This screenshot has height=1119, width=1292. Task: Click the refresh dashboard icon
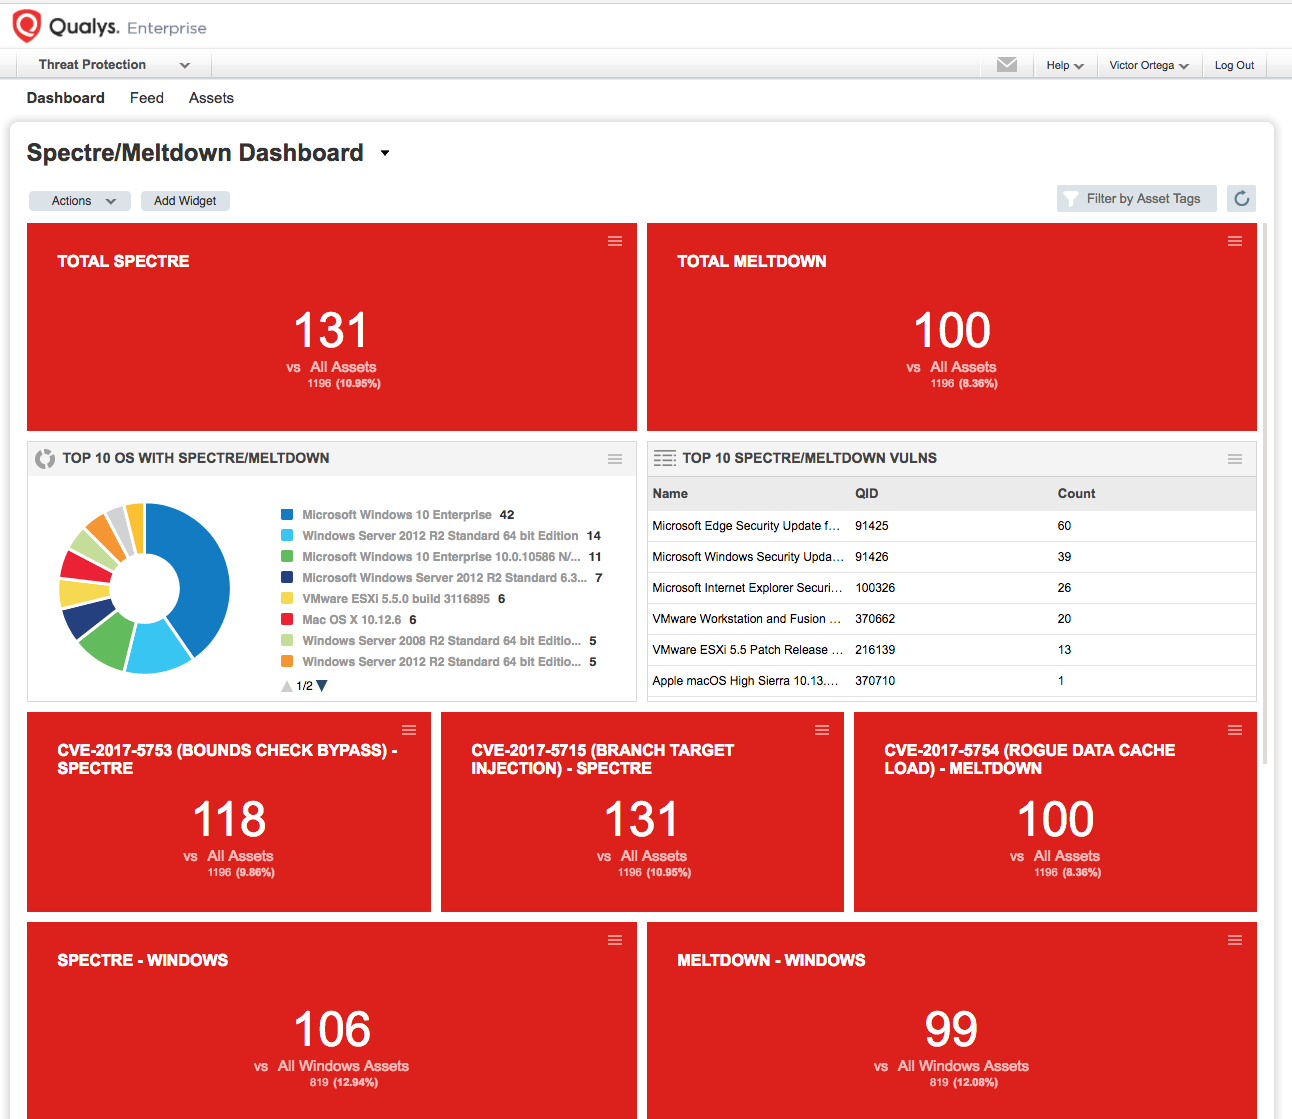point(1241,199)
